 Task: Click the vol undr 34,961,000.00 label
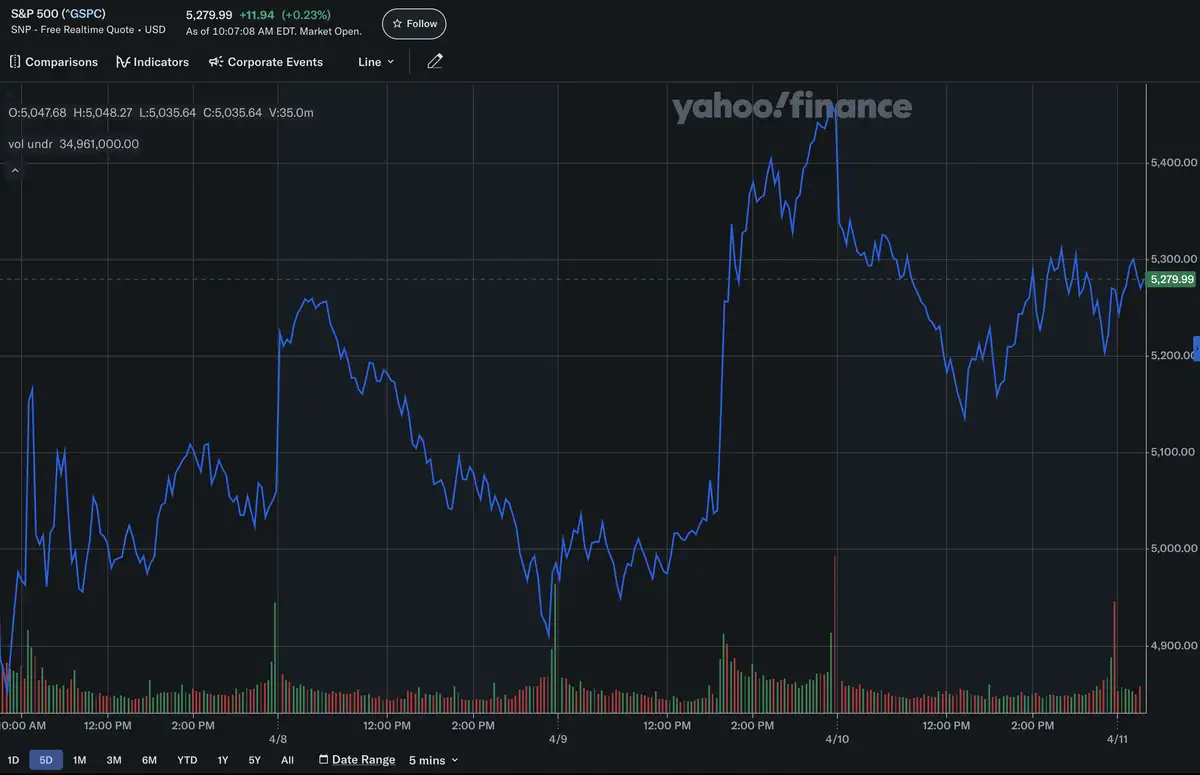click(73, 144)
